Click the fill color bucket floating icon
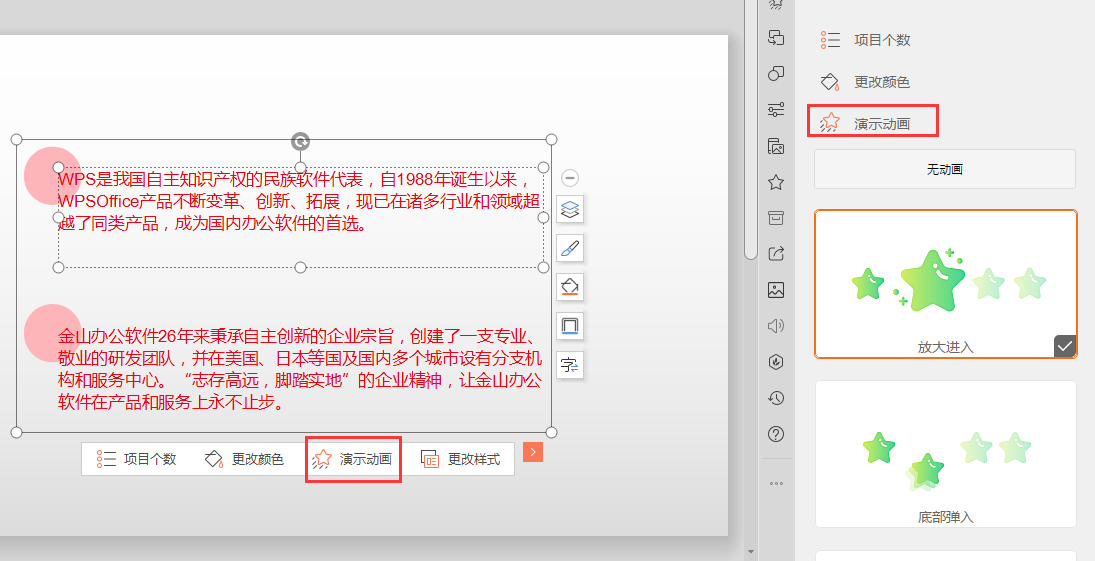The image size is (1095, 561). pyautogui.click(x=570, y=287)
